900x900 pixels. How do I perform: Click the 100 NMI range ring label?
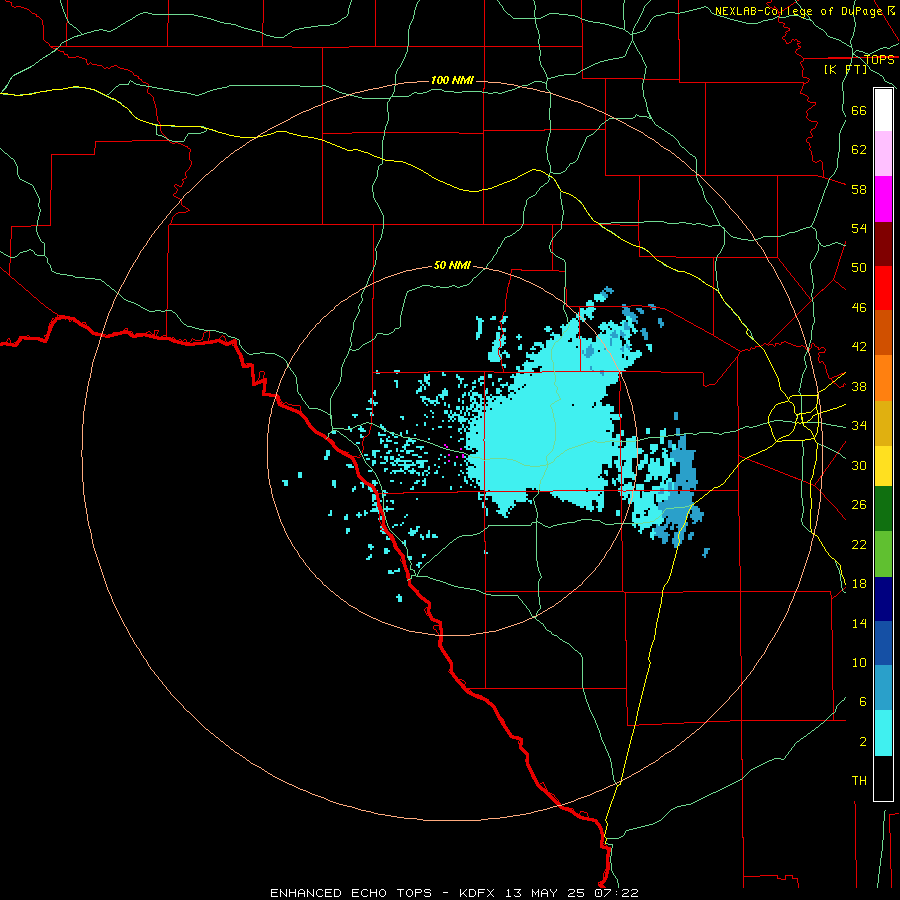point(452,80)
